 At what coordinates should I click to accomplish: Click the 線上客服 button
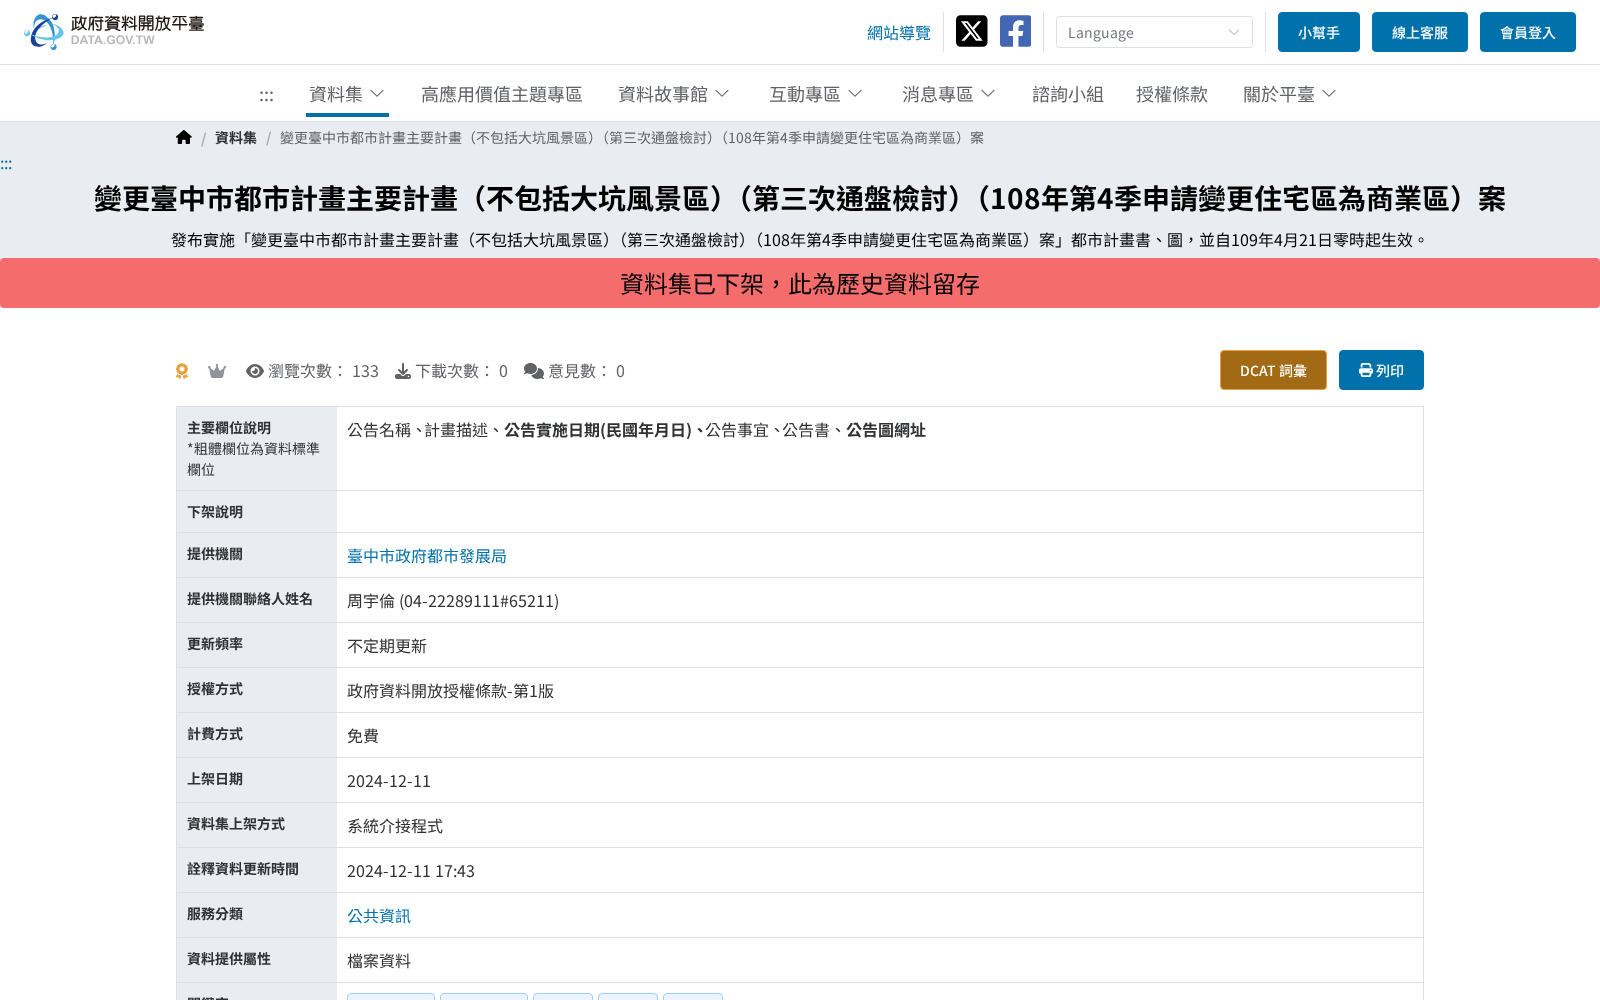(x=1420, y=32)
